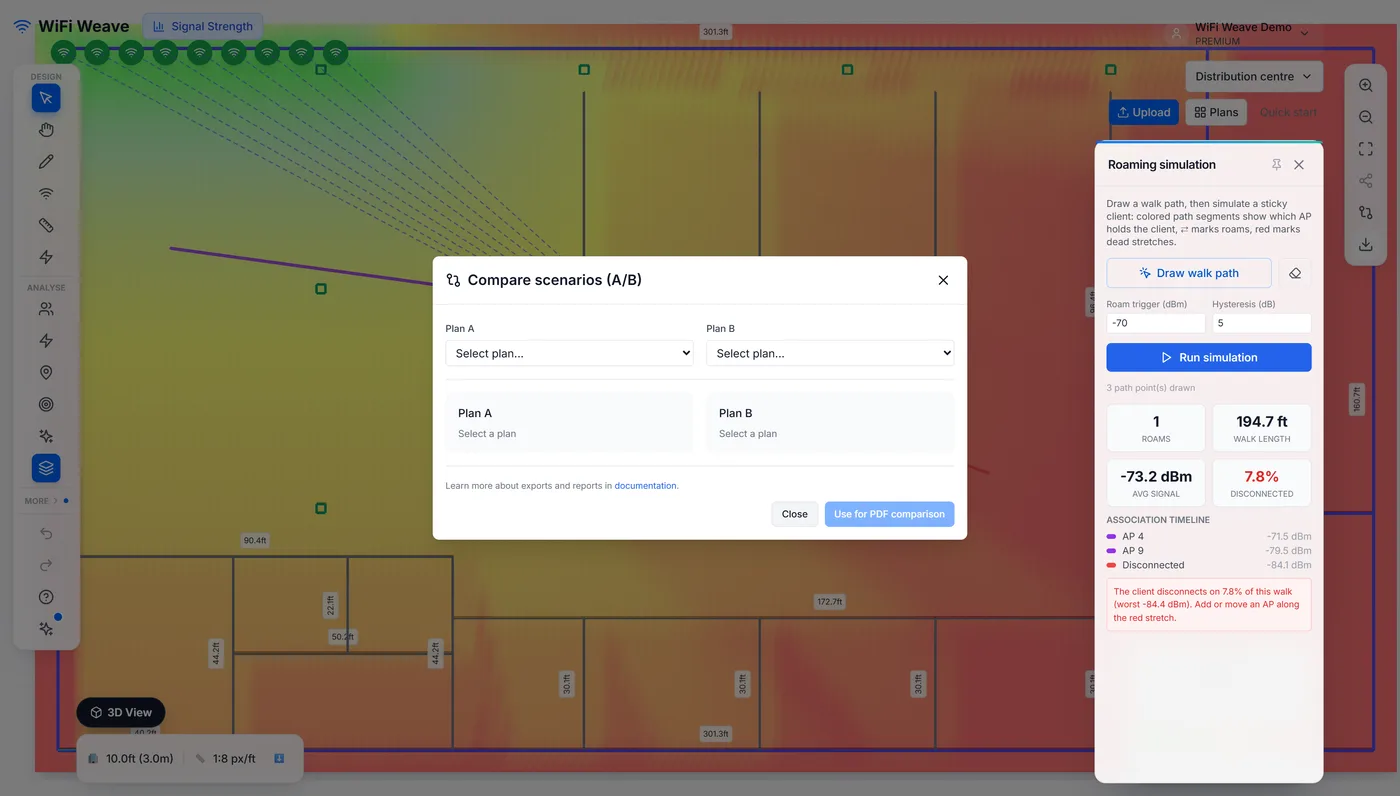The width and height of the screenshot is (1400, 796).
Task: Open the Plan A select dropdown
Action: pyautogui.click(x=569, y=353)
